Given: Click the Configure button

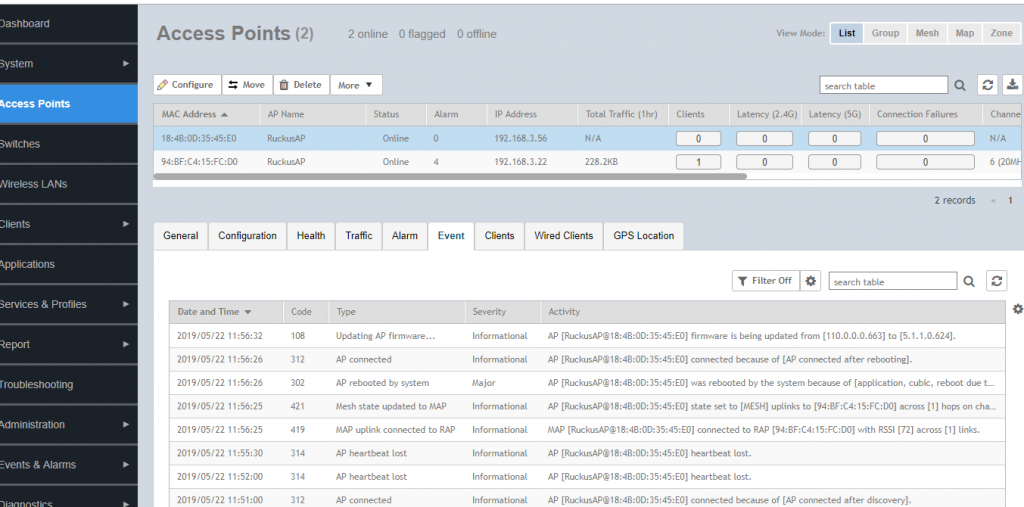Looking at the screenshot, I should [186, 85].
